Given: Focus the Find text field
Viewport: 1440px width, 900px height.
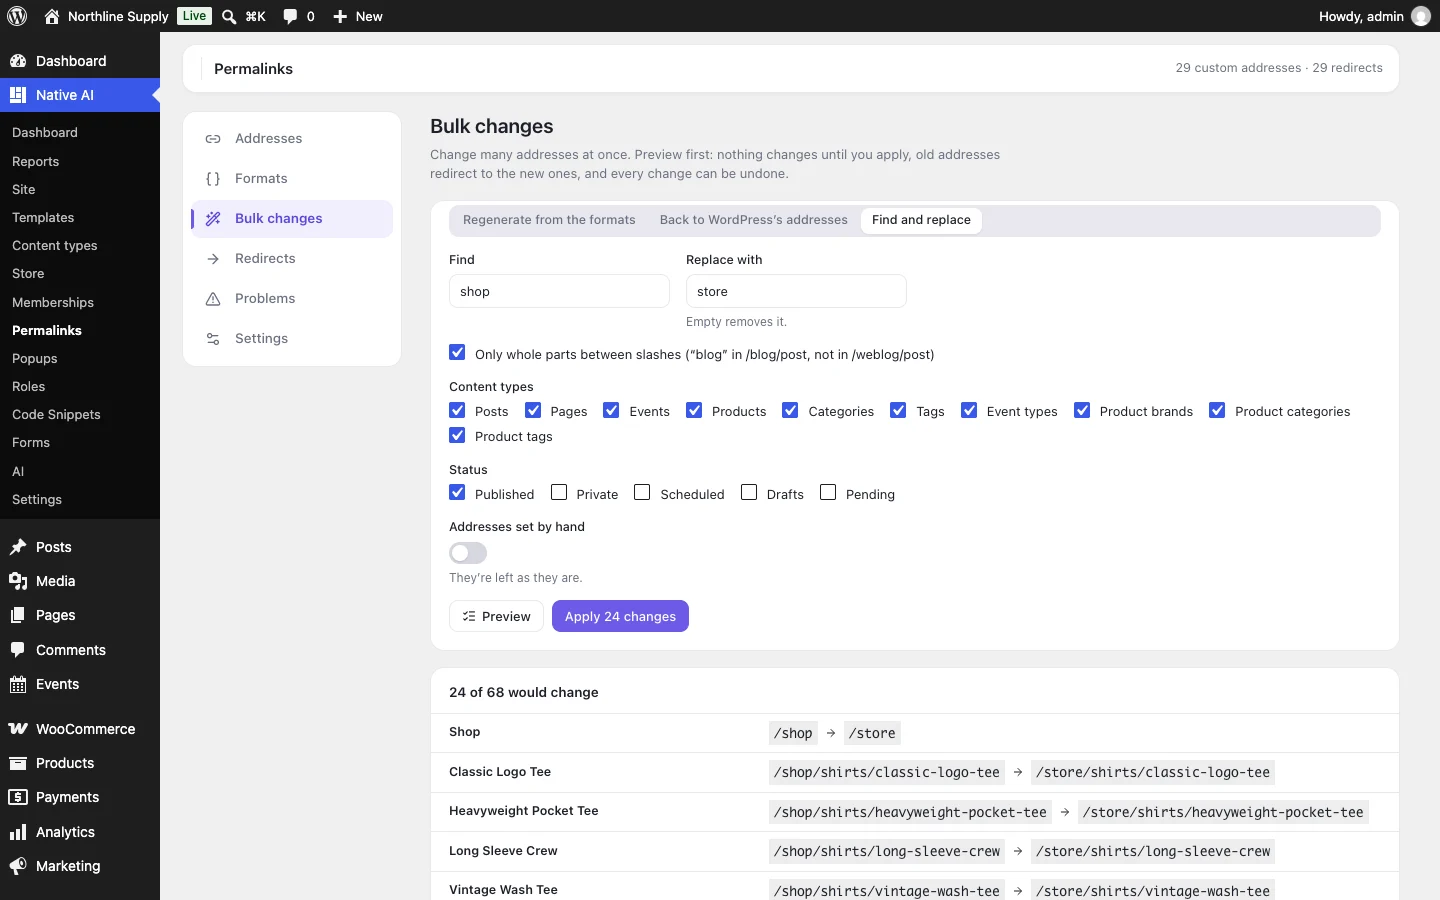Looking at the screenshot, I should pyautogui.click(x=559, y=291).
